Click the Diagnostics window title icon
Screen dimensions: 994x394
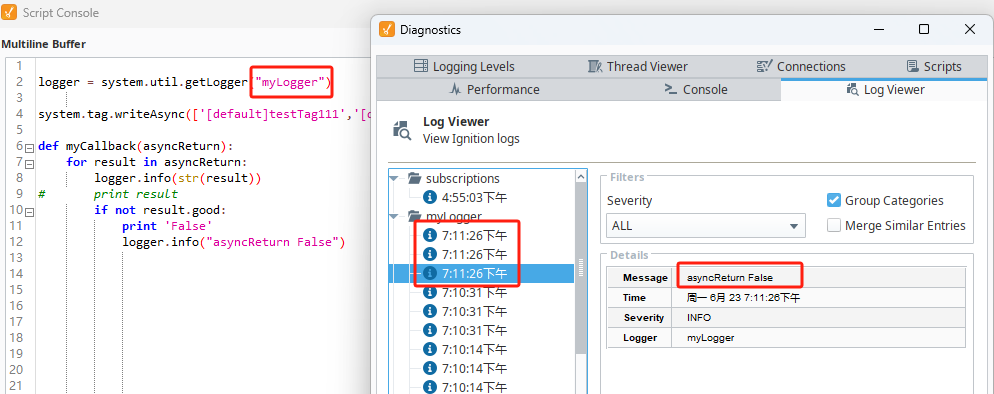tap(387, 29)
